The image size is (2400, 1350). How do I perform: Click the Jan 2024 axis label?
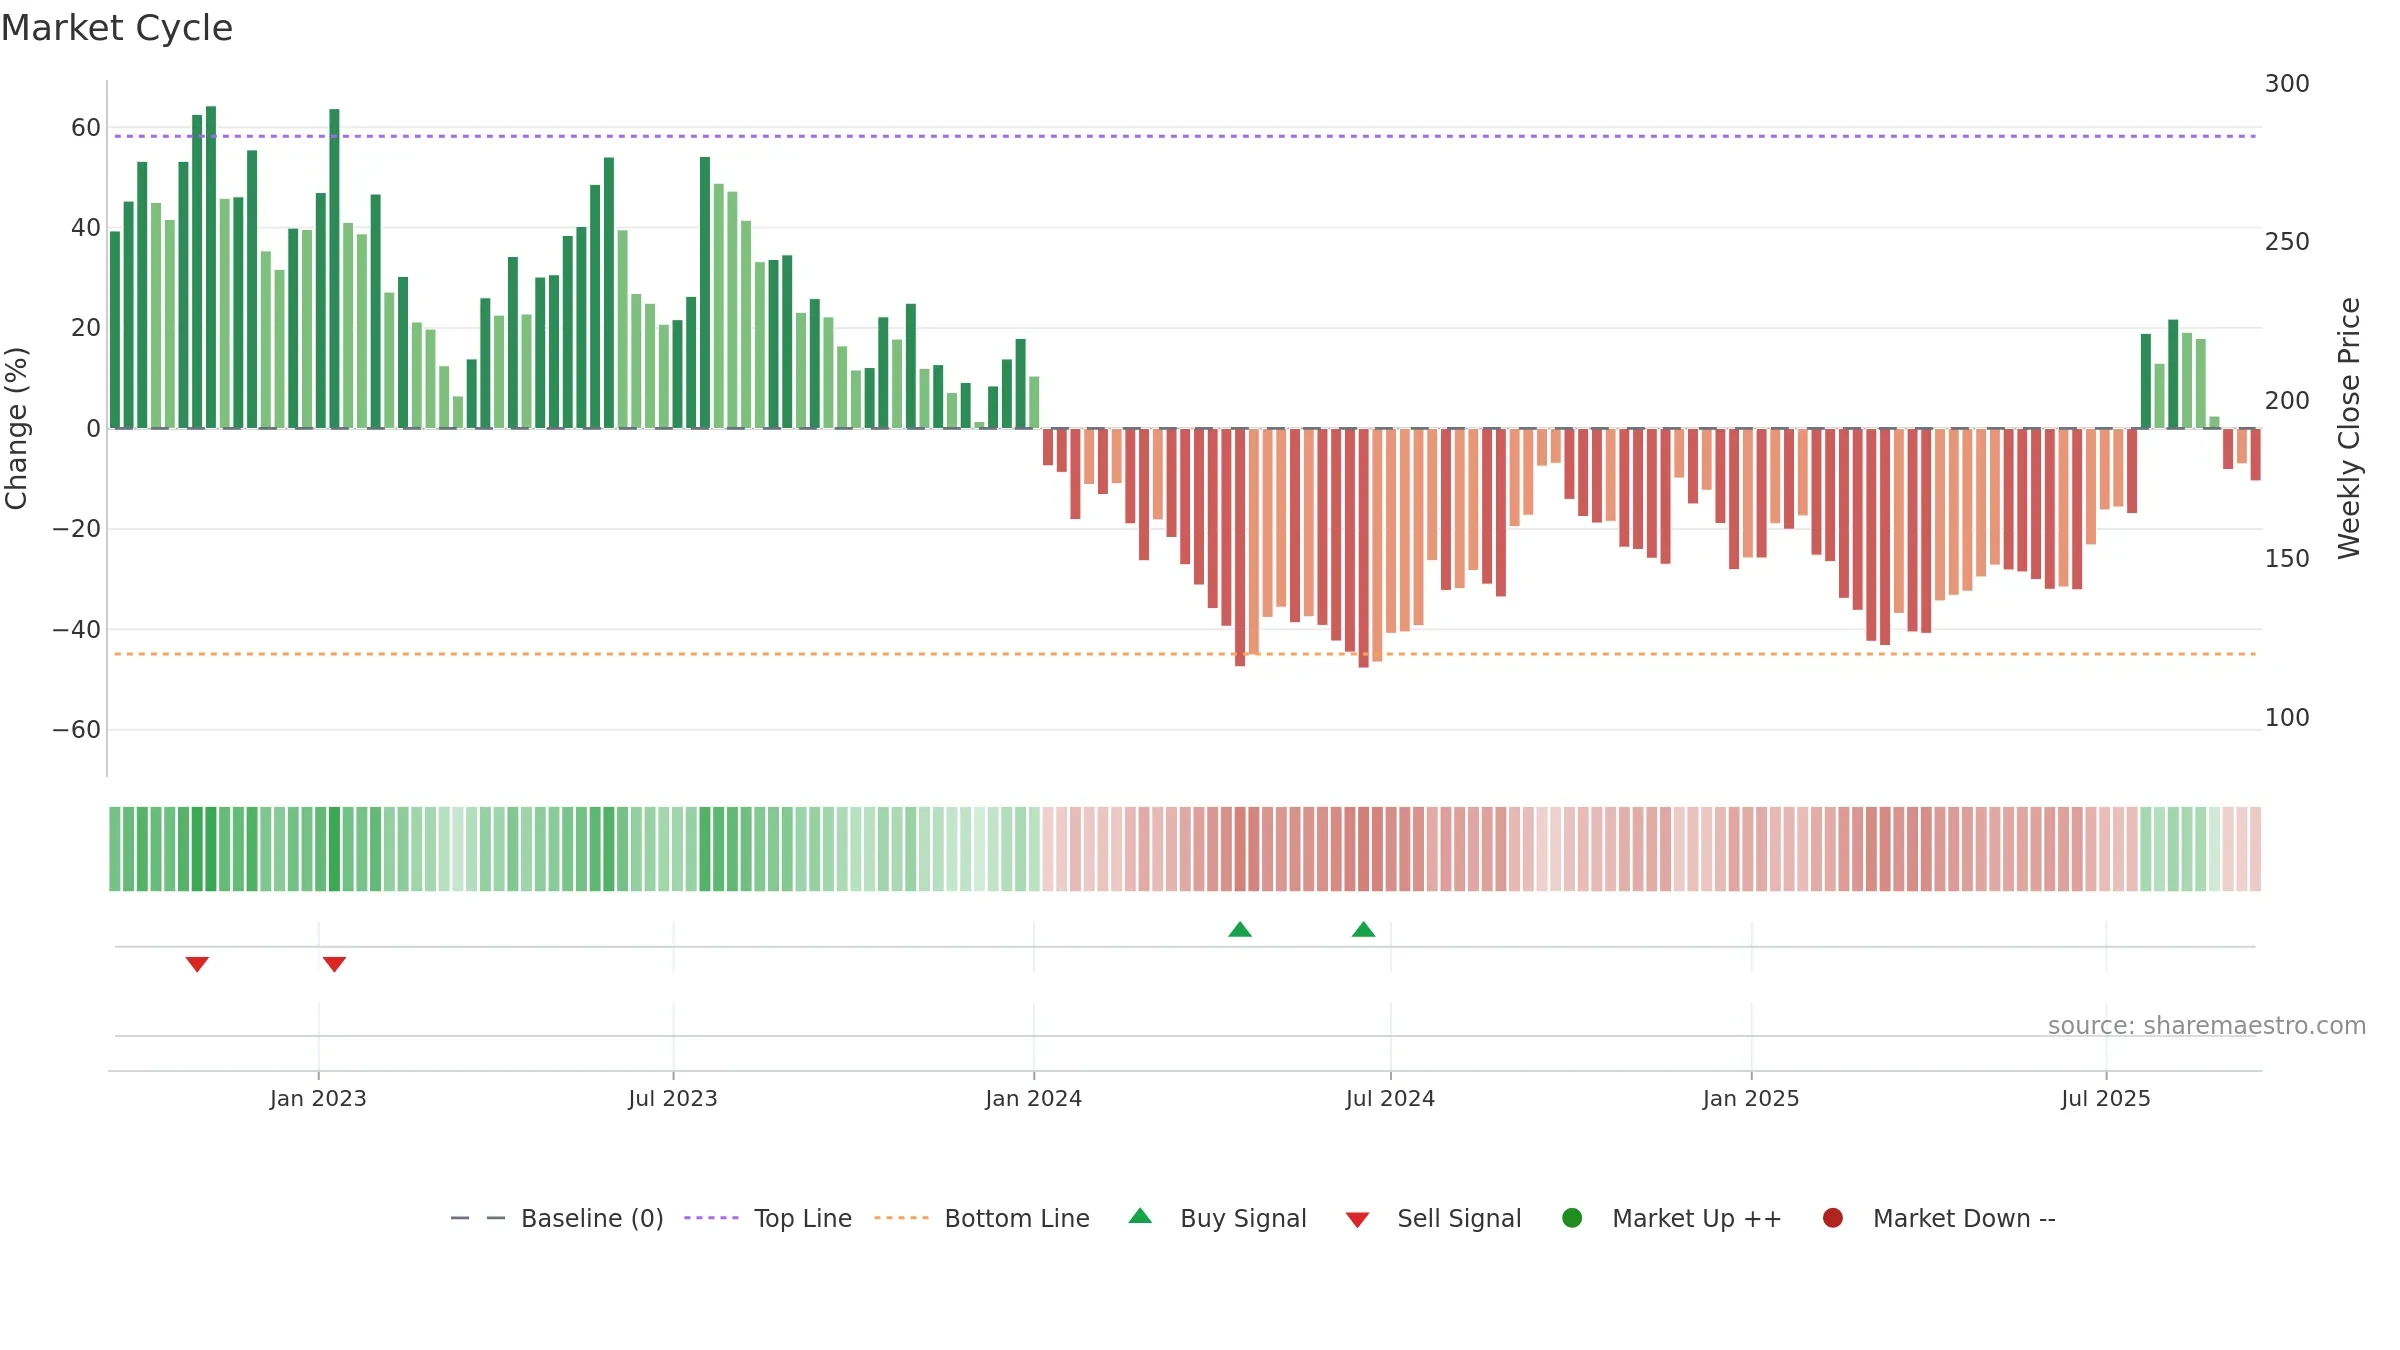[1034, 1099]
